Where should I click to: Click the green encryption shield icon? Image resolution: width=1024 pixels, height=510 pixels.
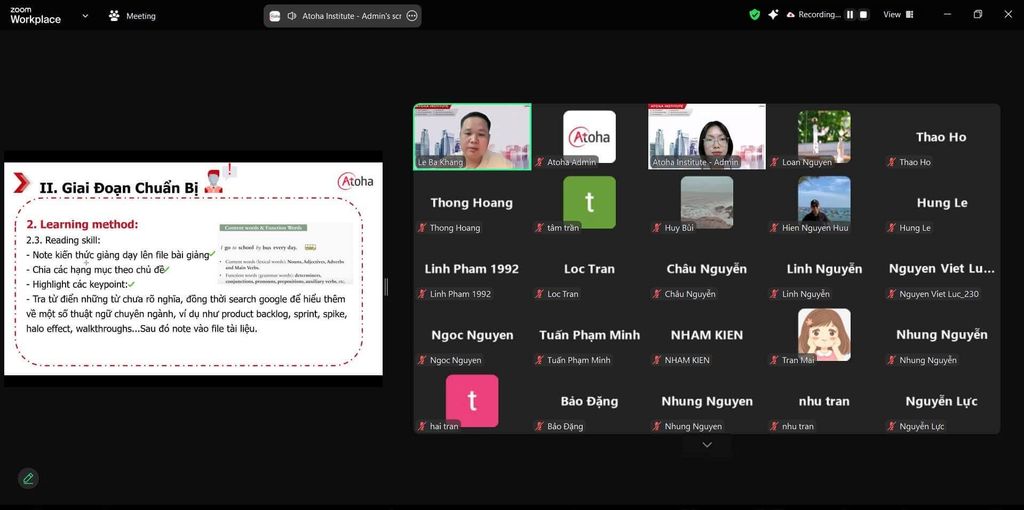point(755,15)
